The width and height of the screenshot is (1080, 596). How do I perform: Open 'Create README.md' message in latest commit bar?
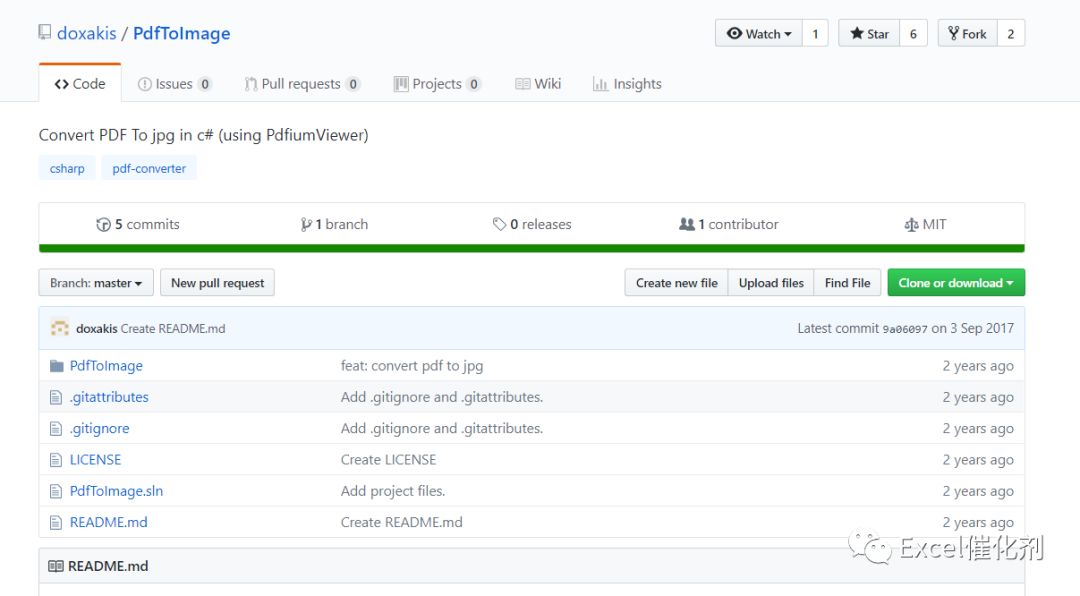click(173, 329)
